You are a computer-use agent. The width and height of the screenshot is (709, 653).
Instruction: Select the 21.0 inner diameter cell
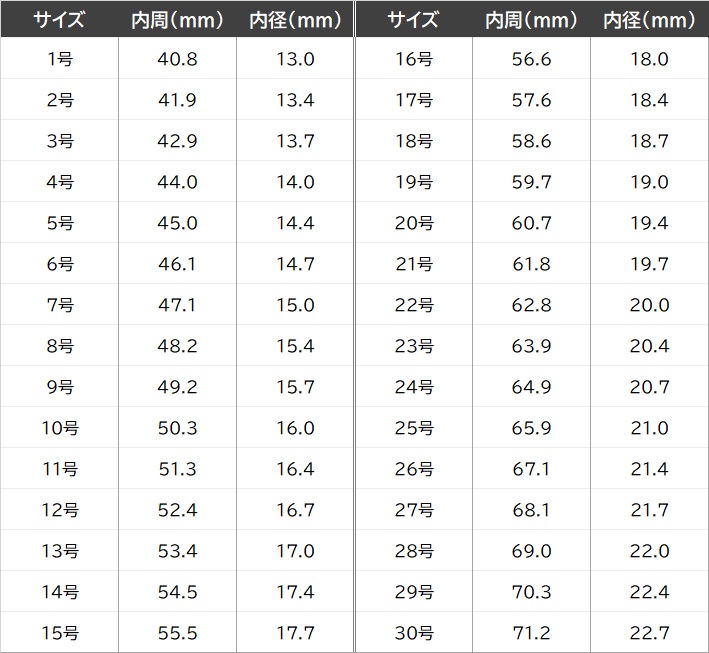point(650,428)
